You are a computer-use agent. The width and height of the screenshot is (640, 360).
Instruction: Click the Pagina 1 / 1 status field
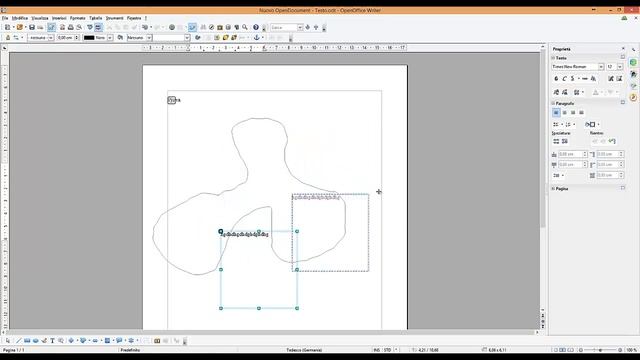(x=14, y=350)
